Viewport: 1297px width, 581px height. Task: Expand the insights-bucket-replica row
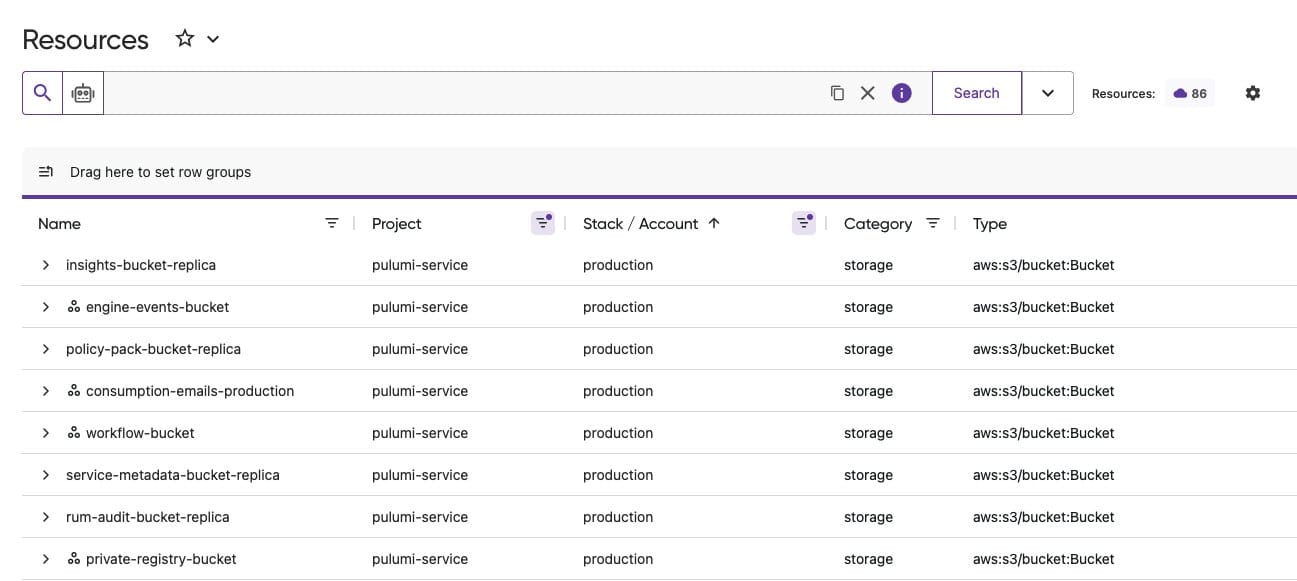click(46, 265)
